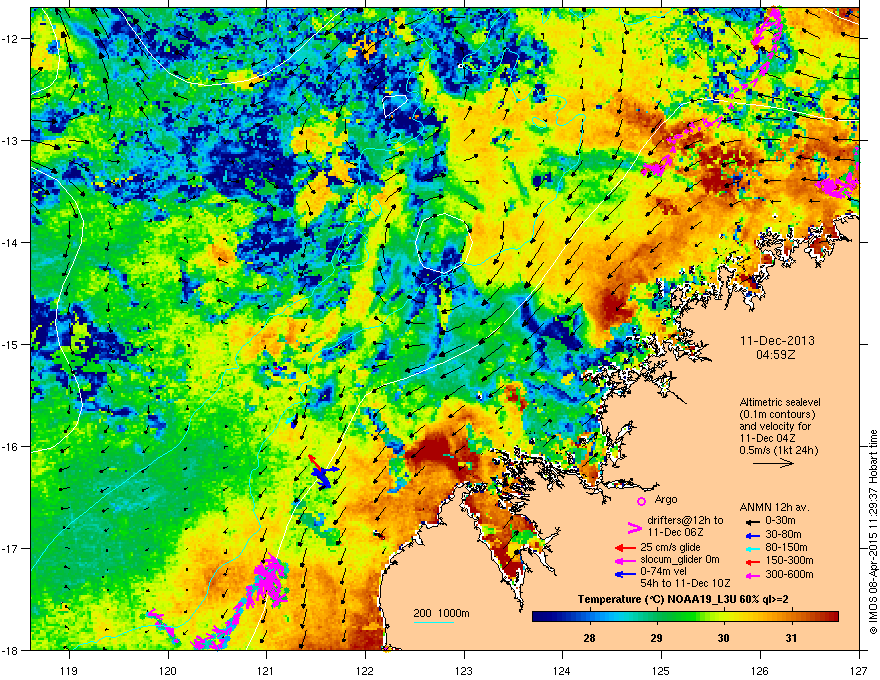Viewport: 880px width, 680px height.
Task: Click the color bar label 29
Action: coord(656,638)
